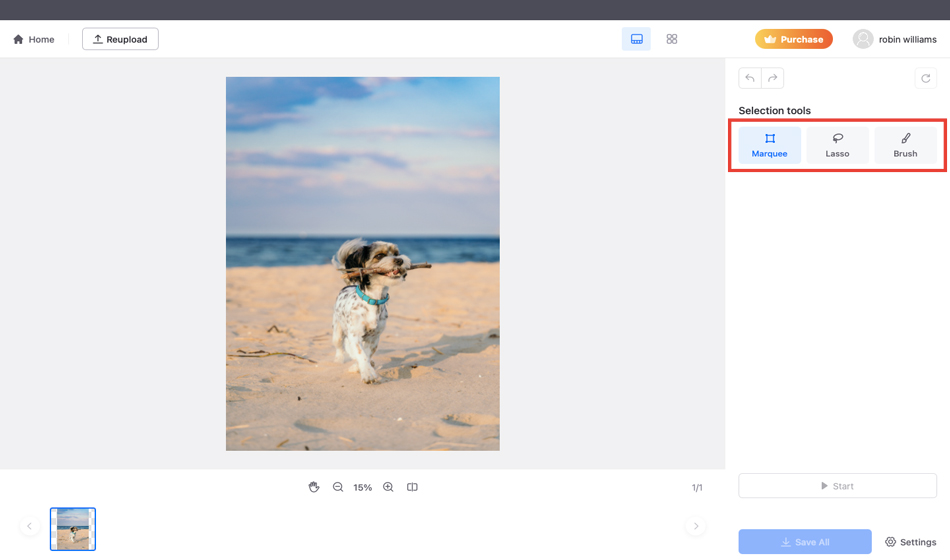This screenshot has width=950, height=560.
Task: Click the Save All button
Action: click(805, 542)
